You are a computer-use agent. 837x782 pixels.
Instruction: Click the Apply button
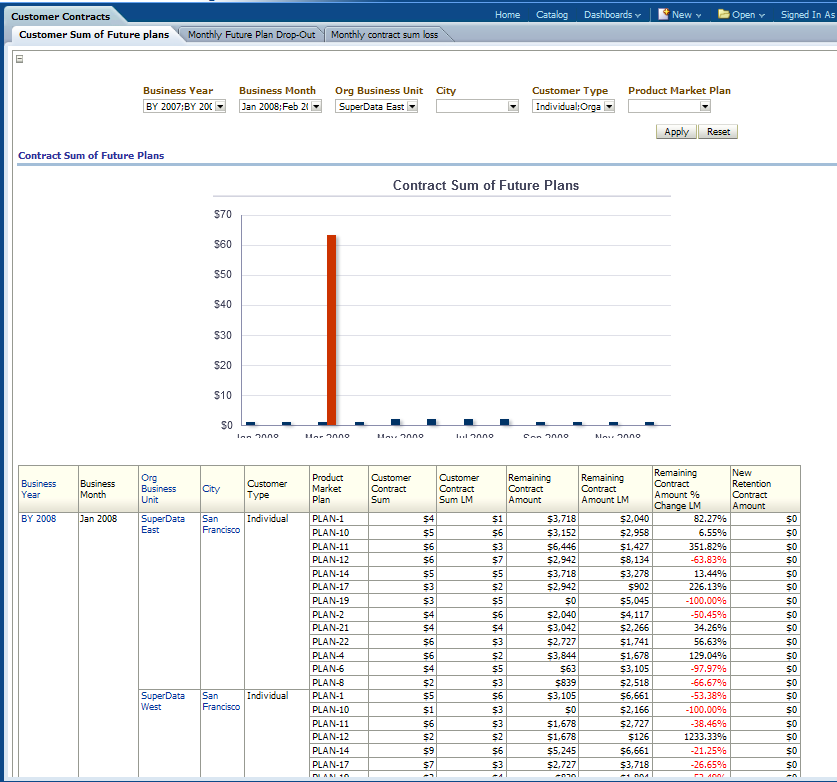click(676, 132)
